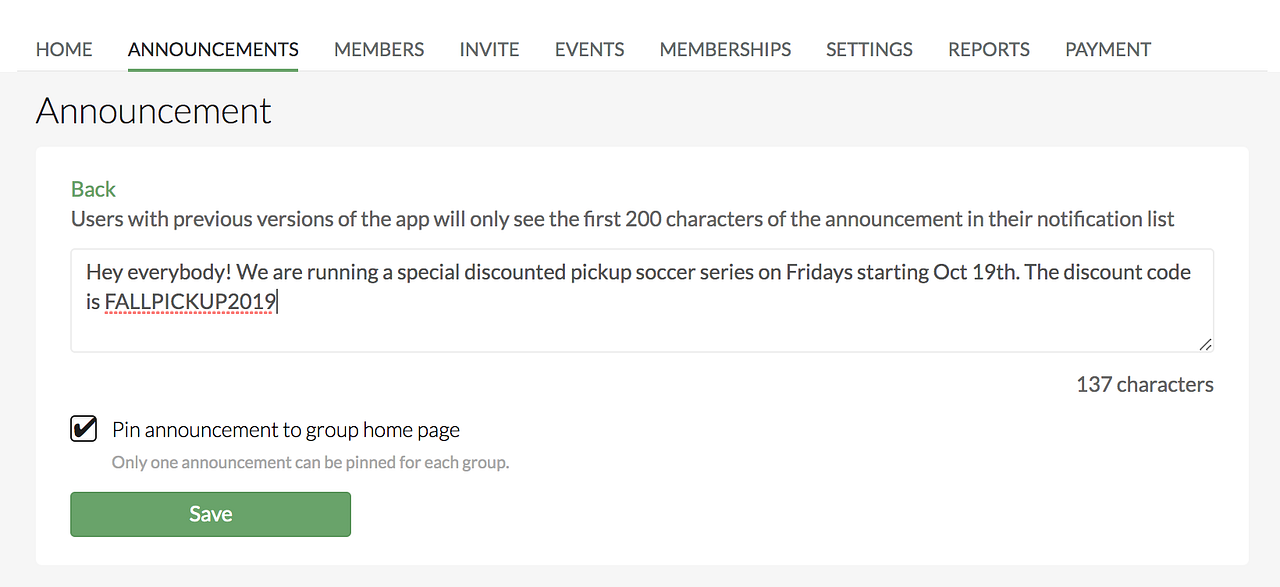Screen dimensions: 1280x587
Task: Click the 'Pin announcement to group home page' label
Action: click(x=286, y=430)
